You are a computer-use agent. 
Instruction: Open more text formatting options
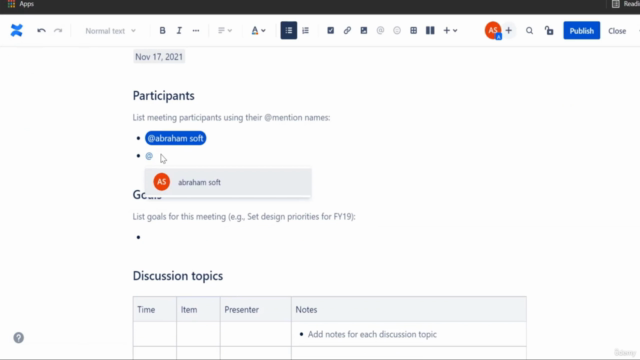(196, 31)
